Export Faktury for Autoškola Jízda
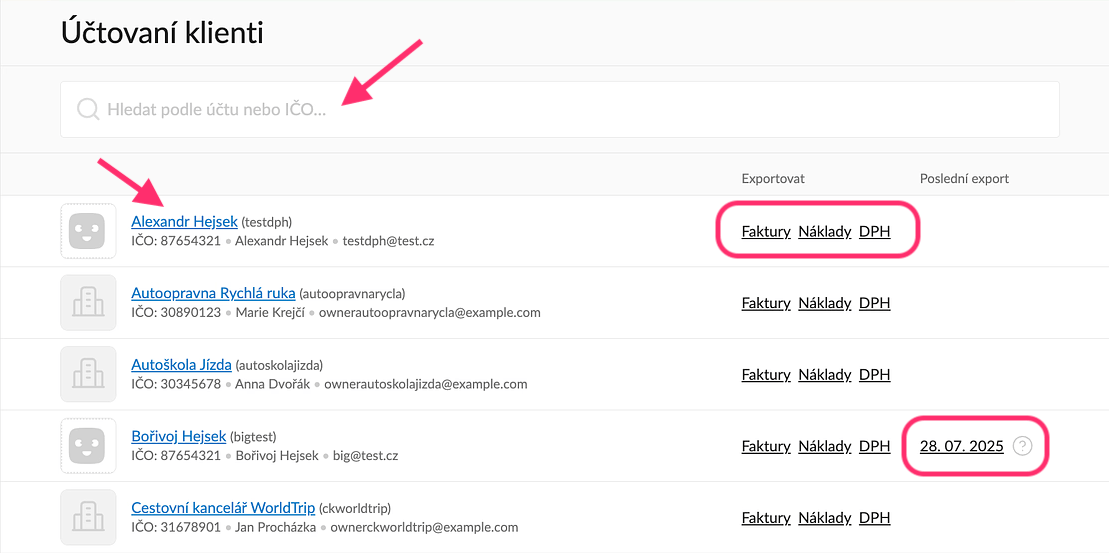1109x553 pixels. tap(766, 375)
